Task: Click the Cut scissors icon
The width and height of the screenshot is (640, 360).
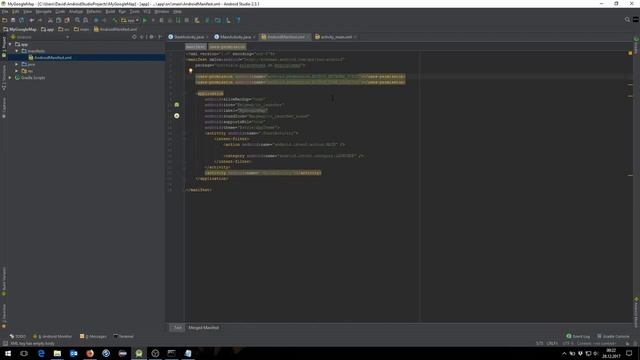Action: tap(50, 20)
